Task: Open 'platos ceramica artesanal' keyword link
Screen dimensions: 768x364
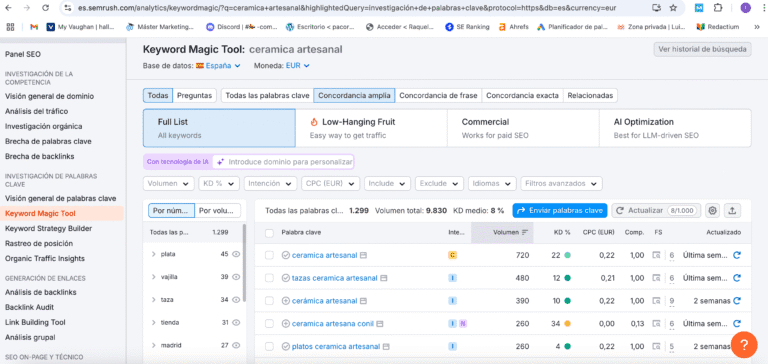Action: point(336,346)
